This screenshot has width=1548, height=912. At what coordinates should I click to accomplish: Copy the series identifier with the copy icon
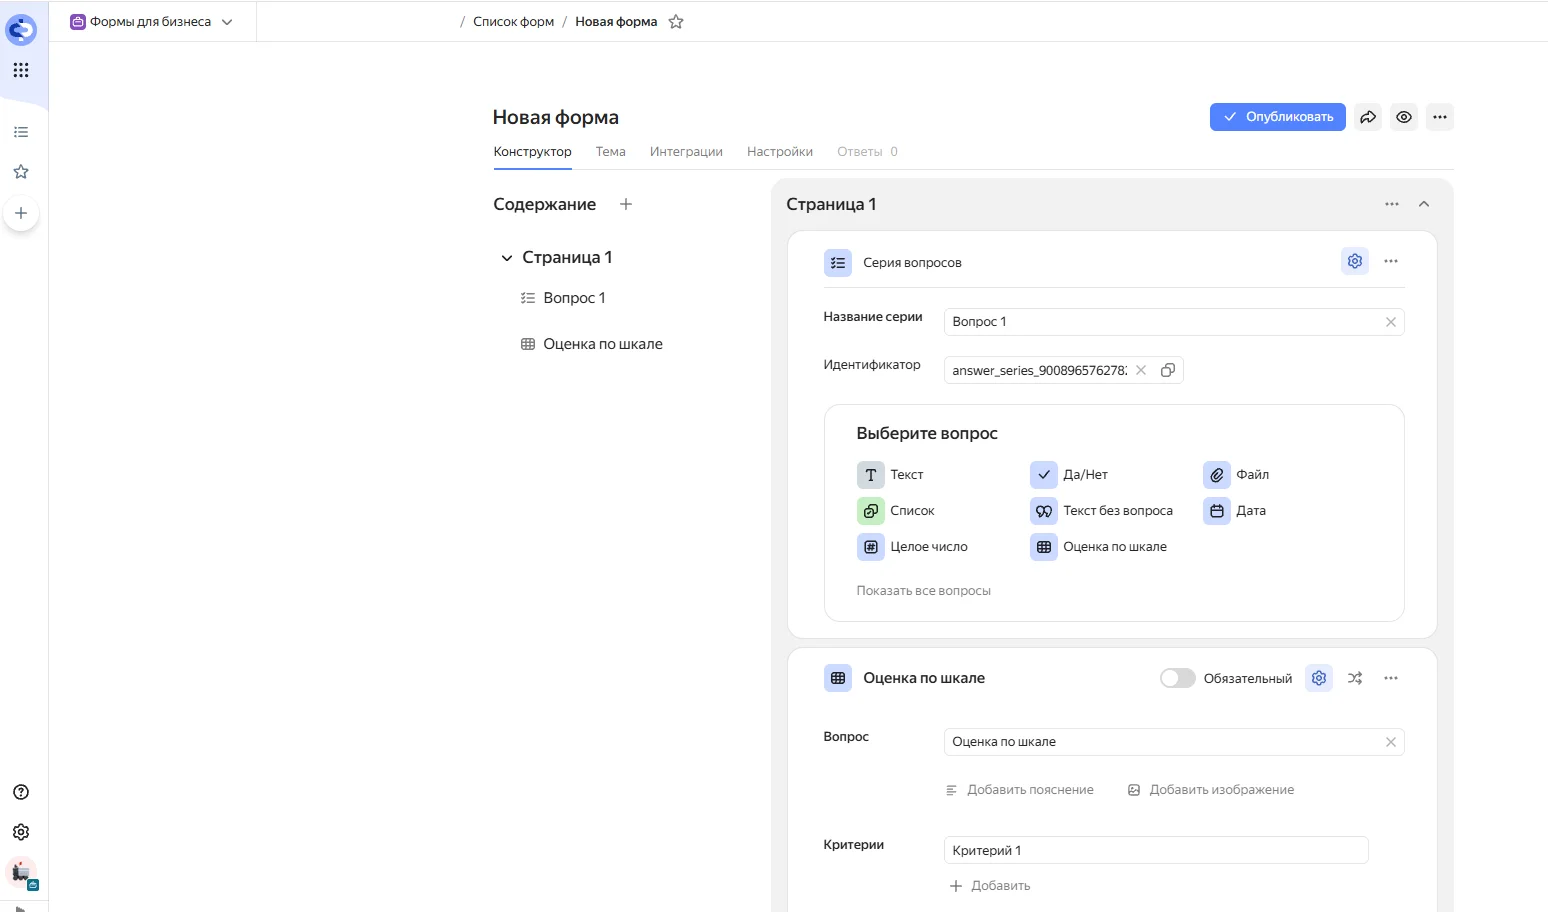point(1167,370)
